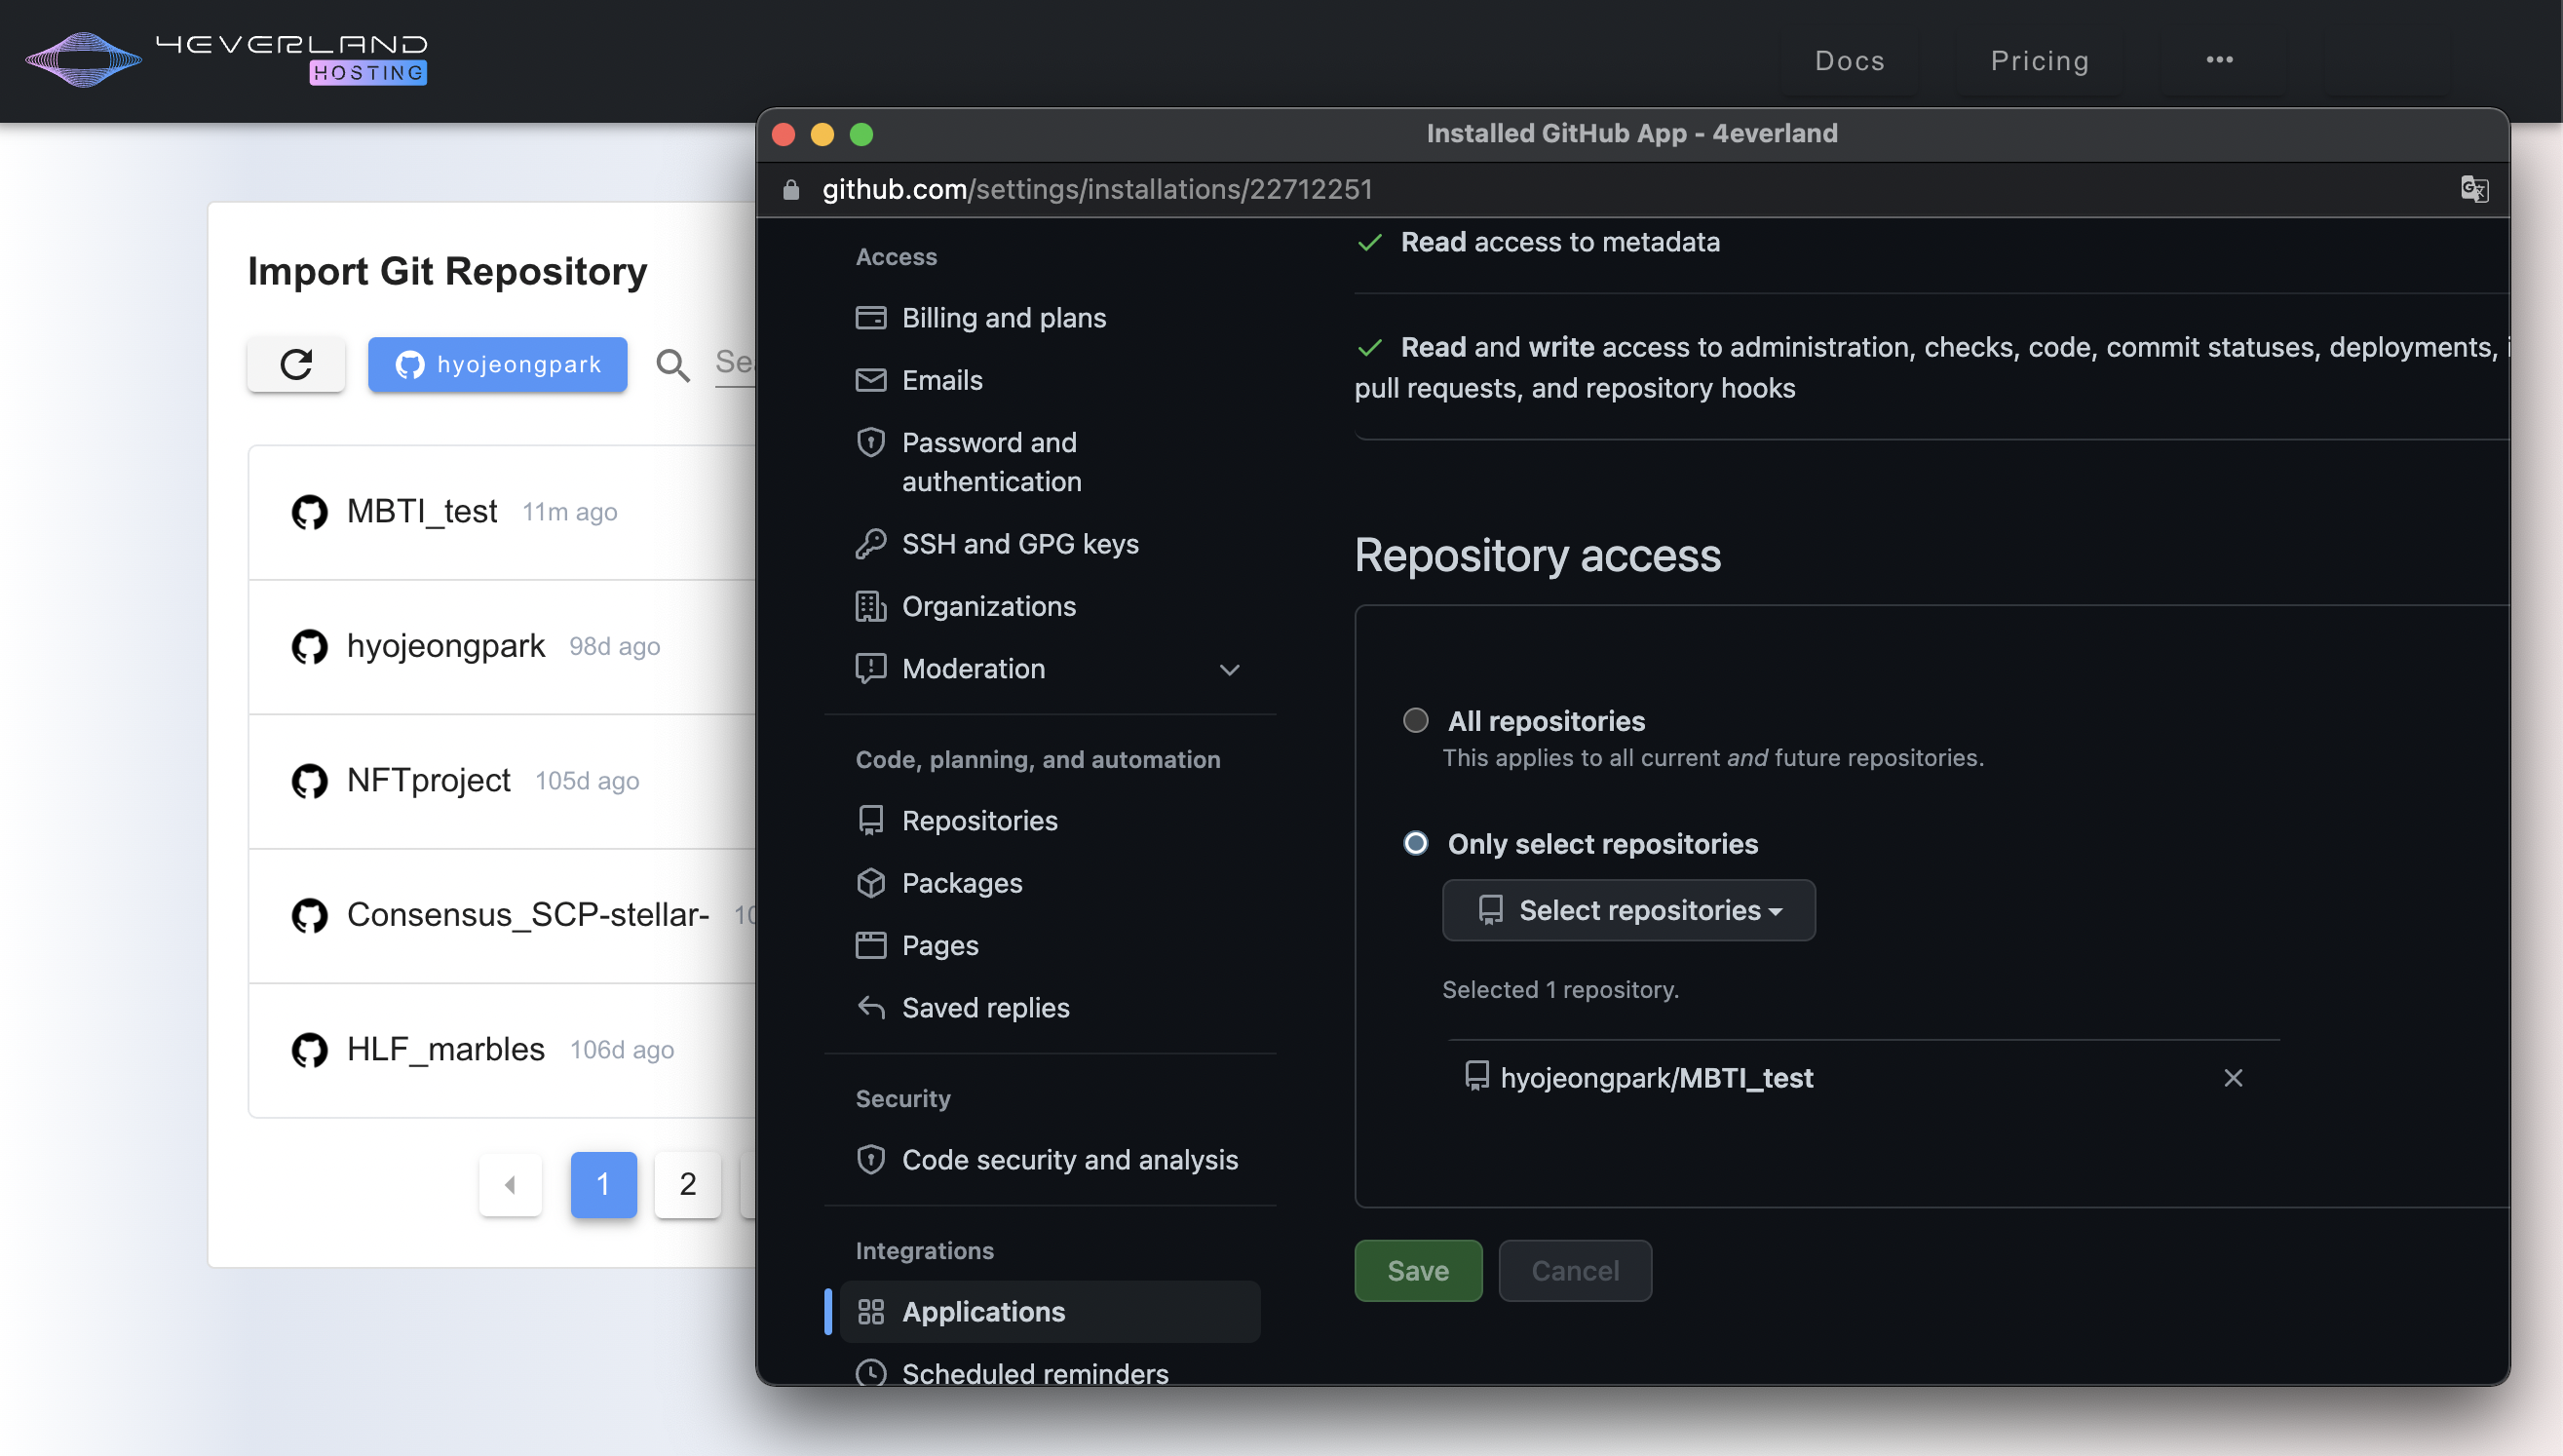Go to Billing and plans
The height and width of the screenshot is (1456, 2563).
click(x=1003, y=318)
